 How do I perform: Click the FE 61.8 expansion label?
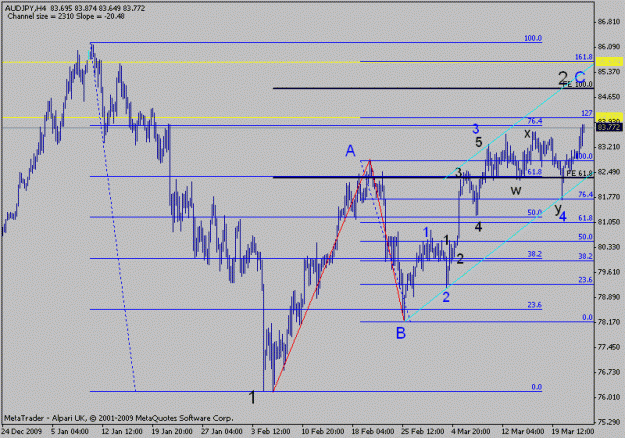point(580,173)
